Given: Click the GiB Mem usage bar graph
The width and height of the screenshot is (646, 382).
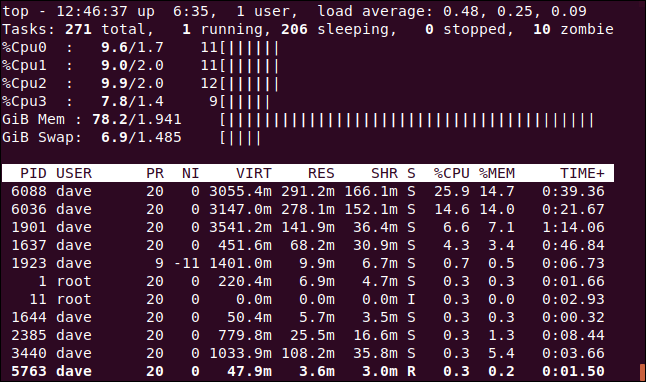Looking at the screenshot, I should coord(407,120).
